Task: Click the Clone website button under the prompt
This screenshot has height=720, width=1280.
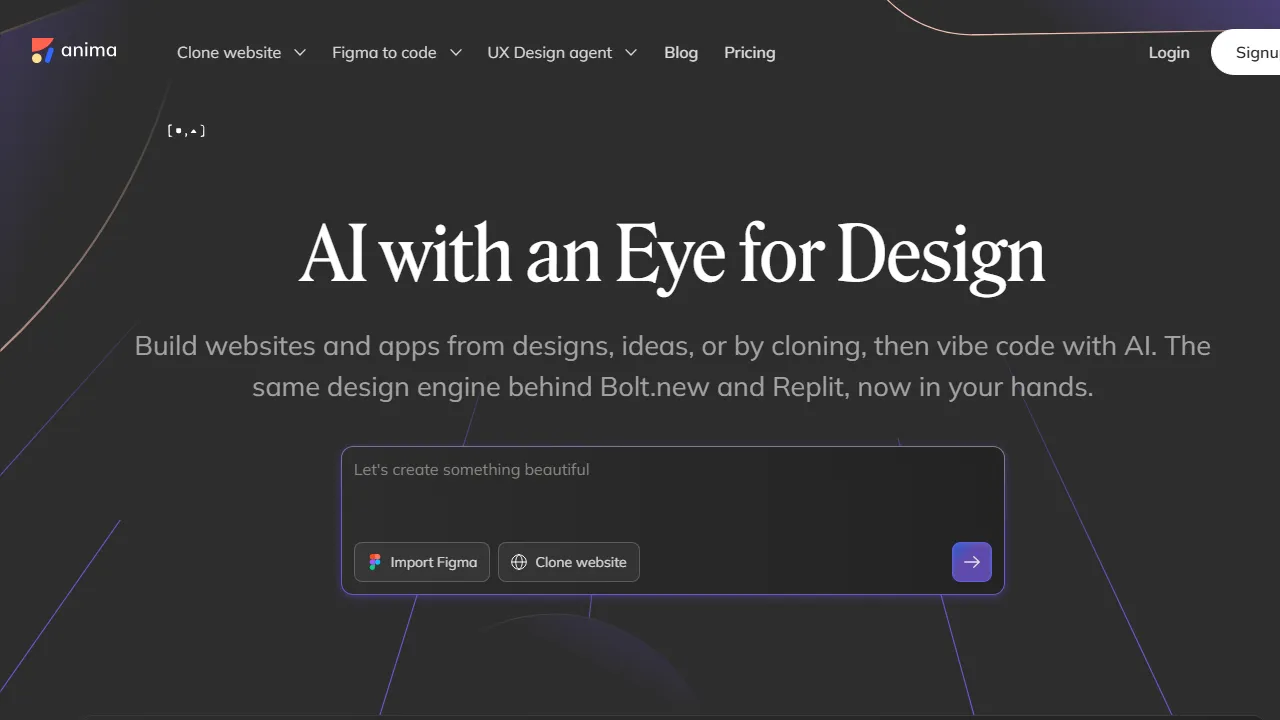Action: (x=569, y=562)
